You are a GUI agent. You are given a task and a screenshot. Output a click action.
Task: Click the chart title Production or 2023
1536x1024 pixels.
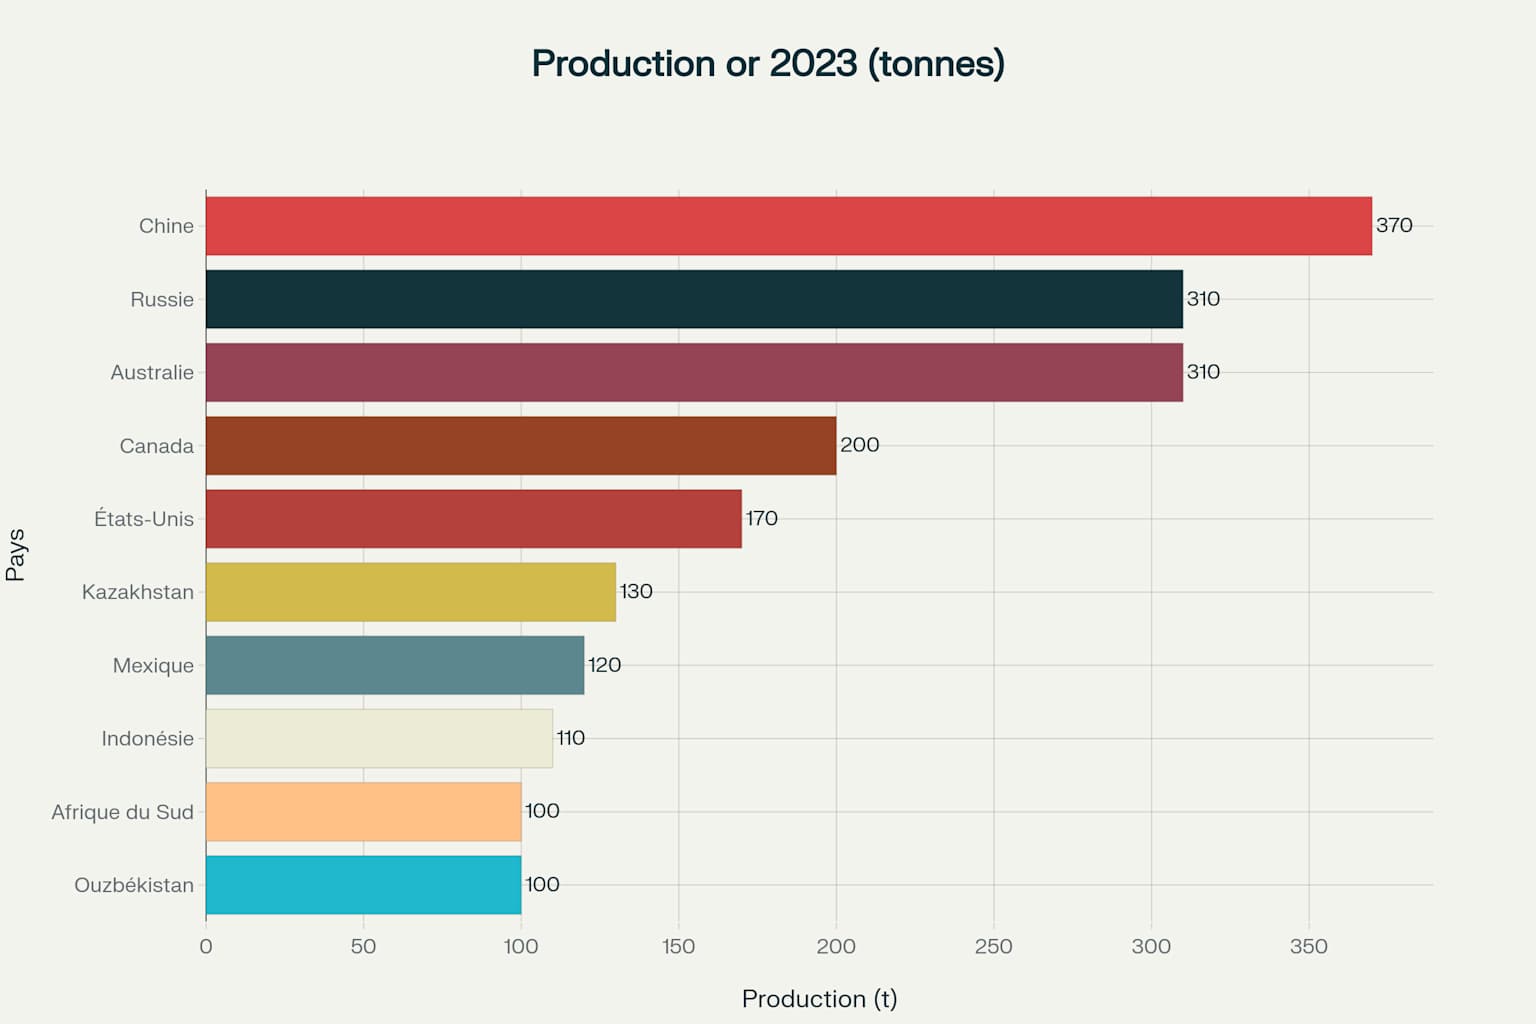(x=768, y=62)
